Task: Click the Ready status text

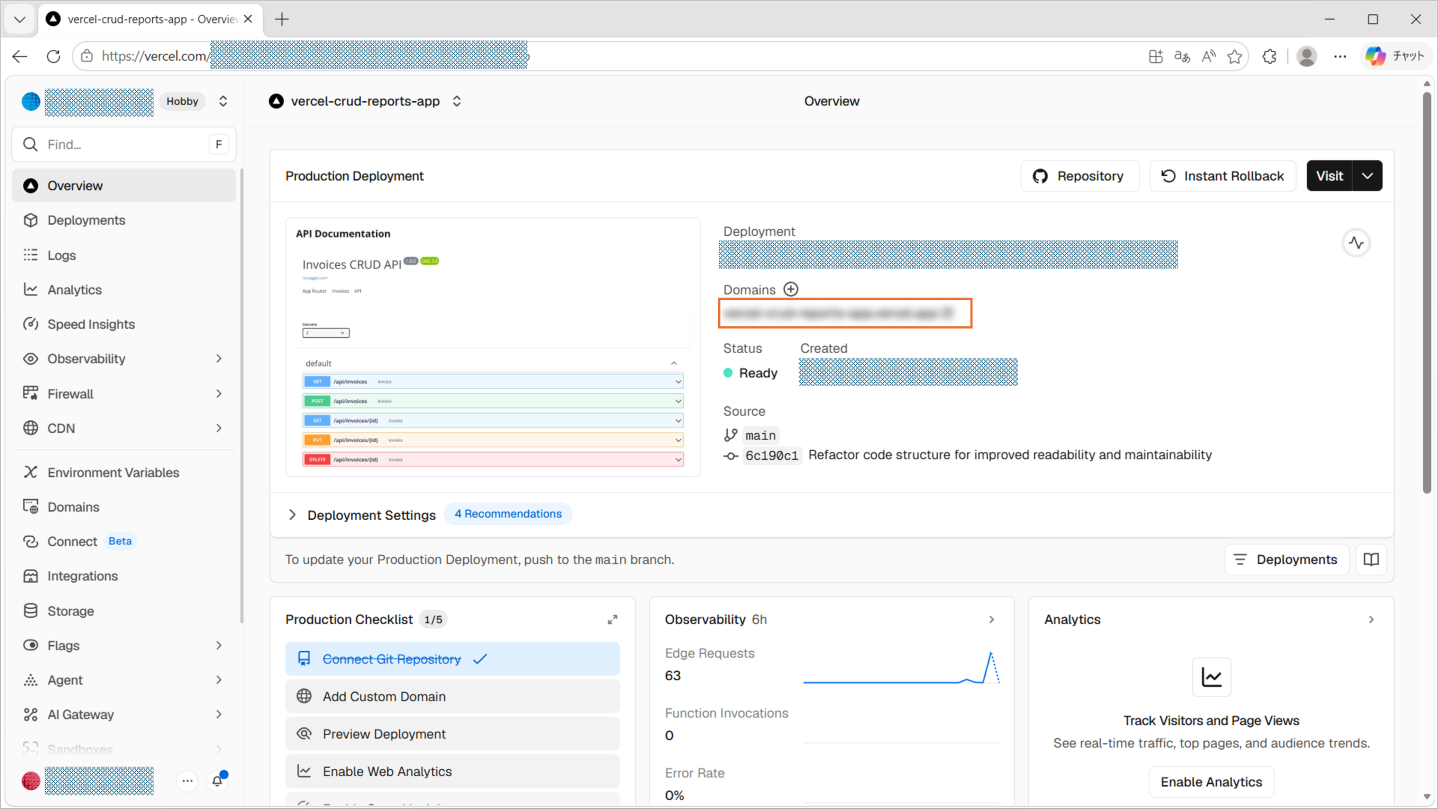Action: pyautogui.click(x=758, y=373)
